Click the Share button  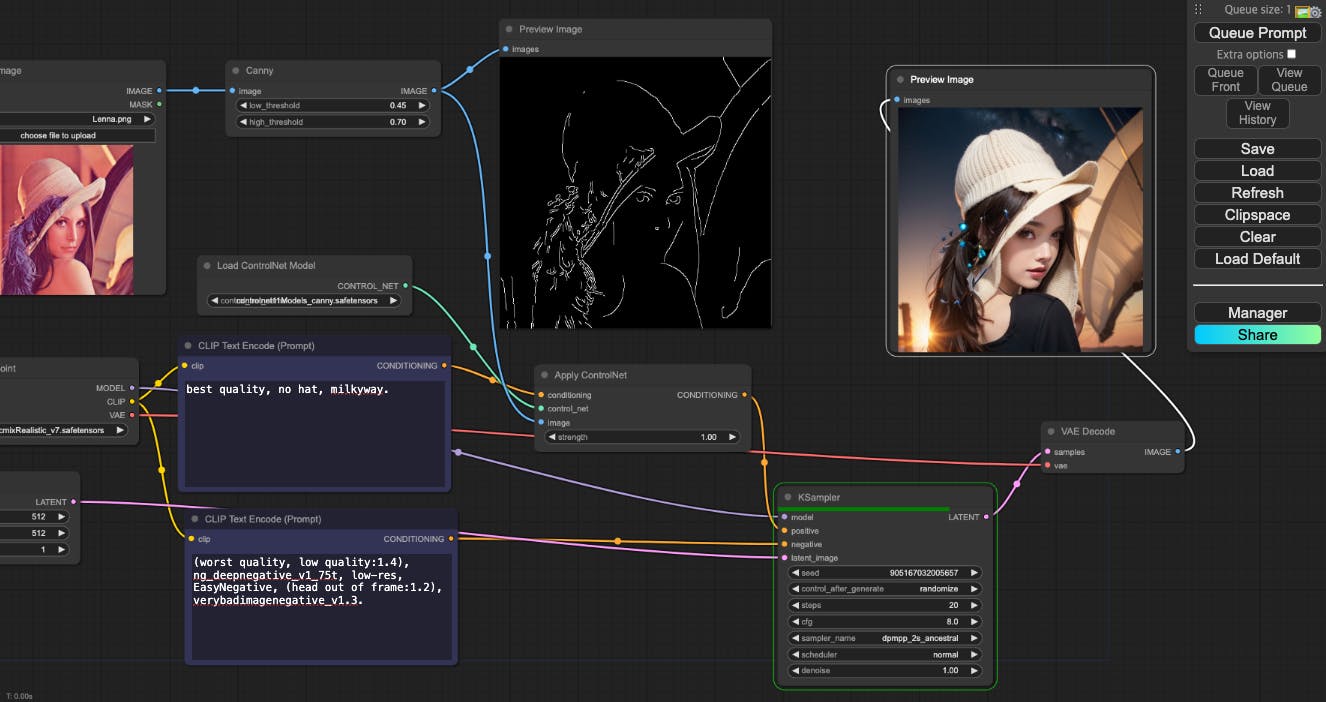point(1257,335)
